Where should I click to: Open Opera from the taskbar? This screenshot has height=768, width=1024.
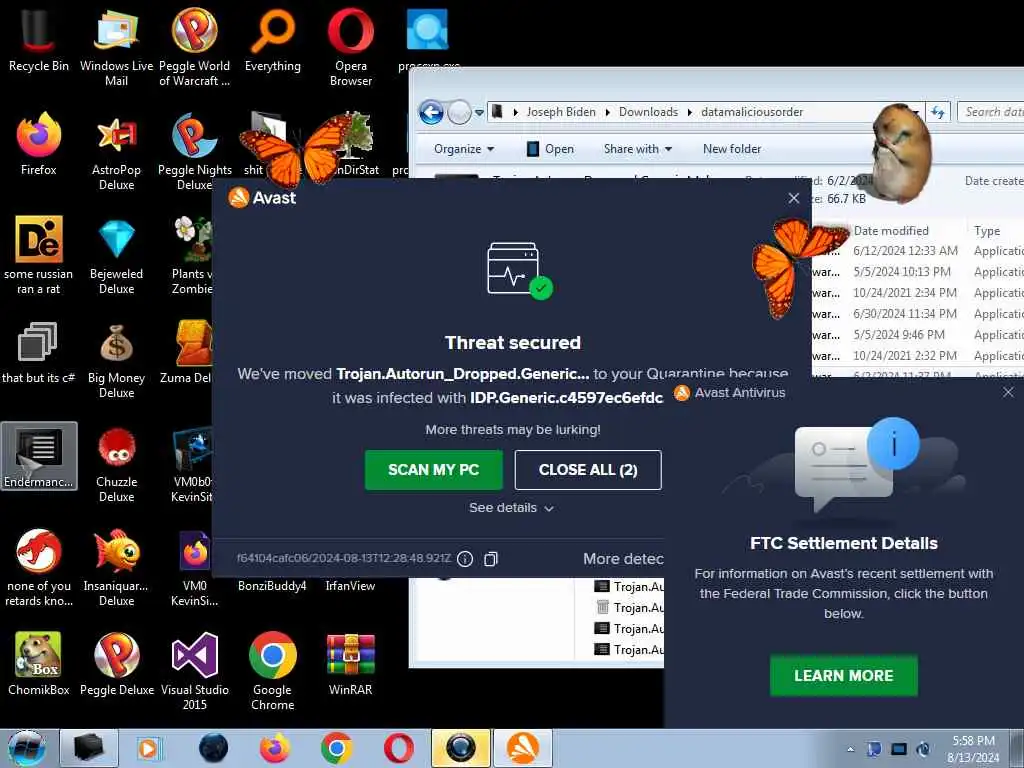pos(398,748)
